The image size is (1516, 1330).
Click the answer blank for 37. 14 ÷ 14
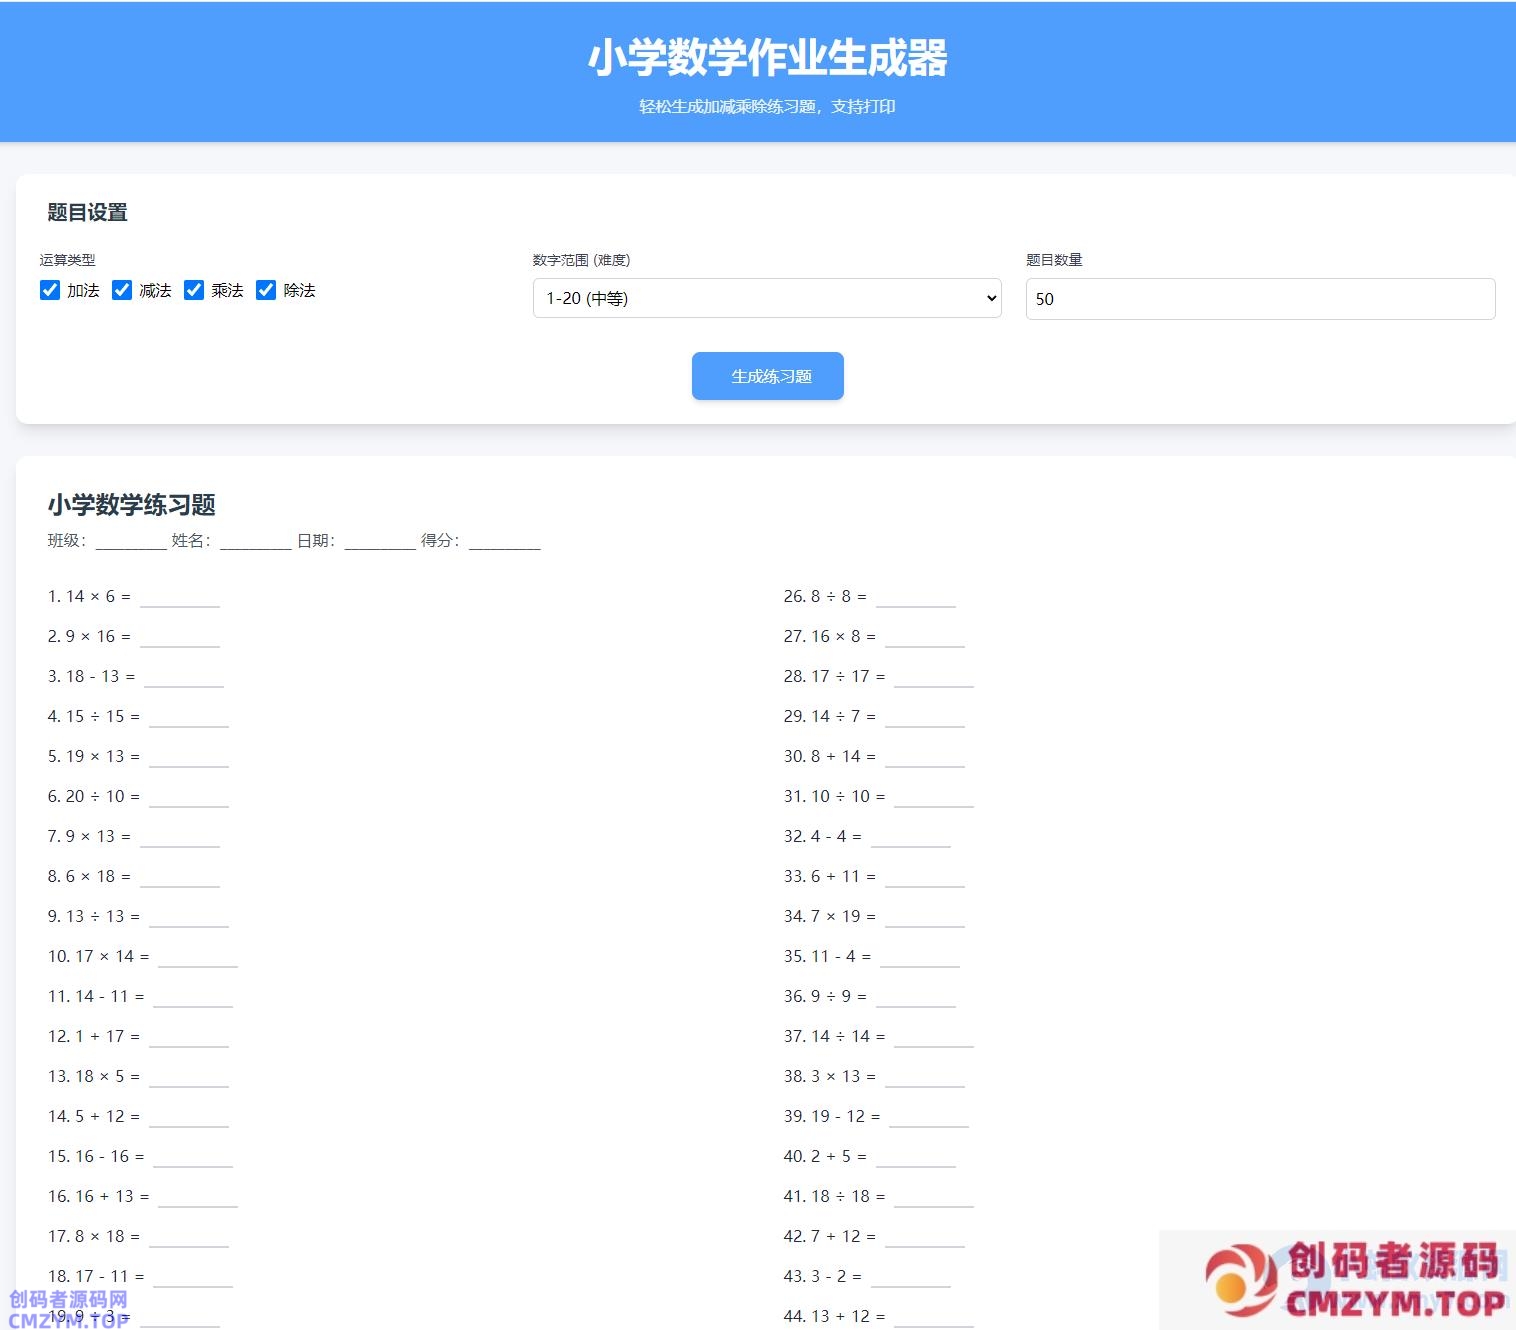click(x=934, y=1038)
